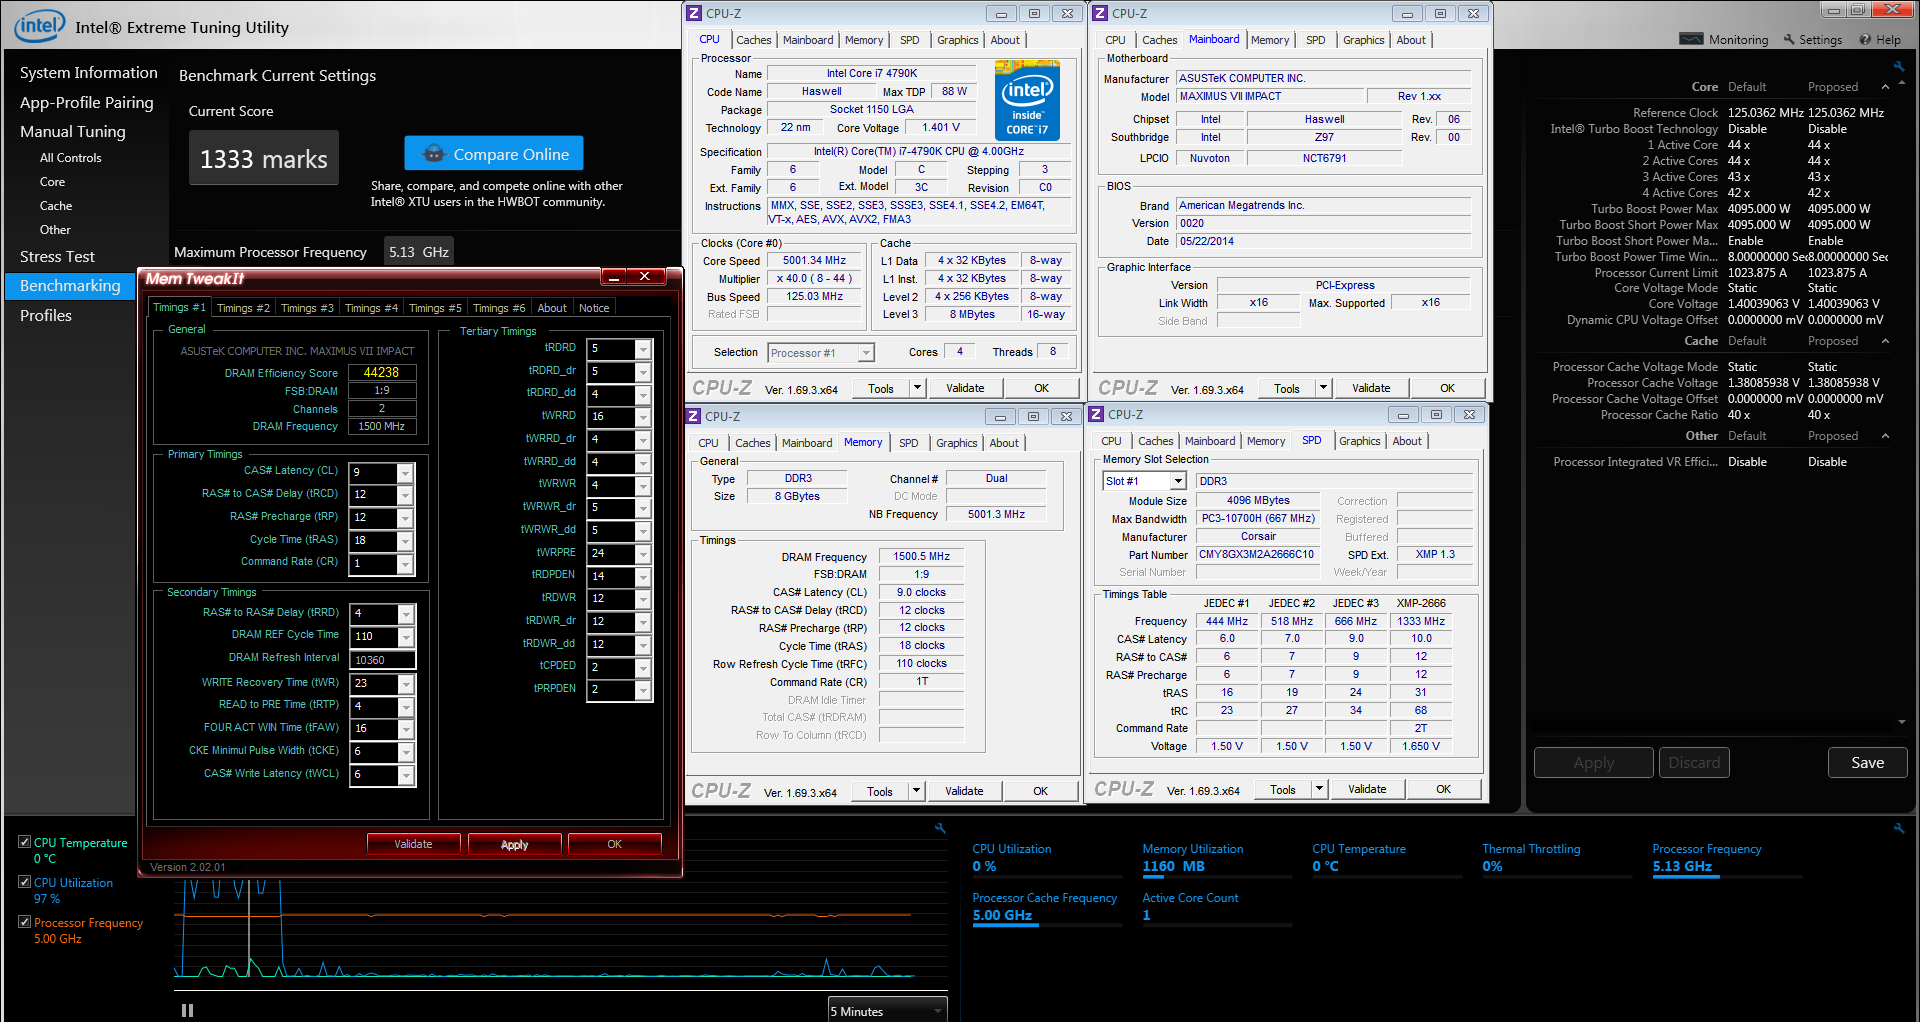Collapse the Cache settings section
Image resolution: width=1920 pixels, height=1022 pixels.
pos(1885,341)
